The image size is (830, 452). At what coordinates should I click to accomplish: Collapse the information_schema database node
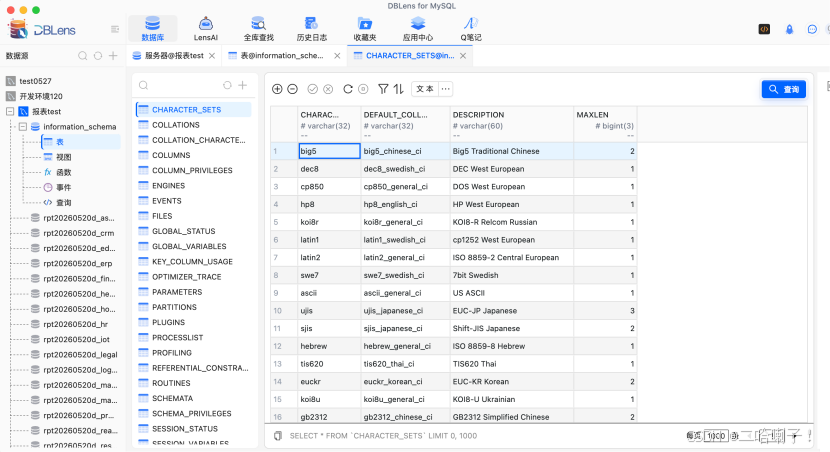(23, 126)
